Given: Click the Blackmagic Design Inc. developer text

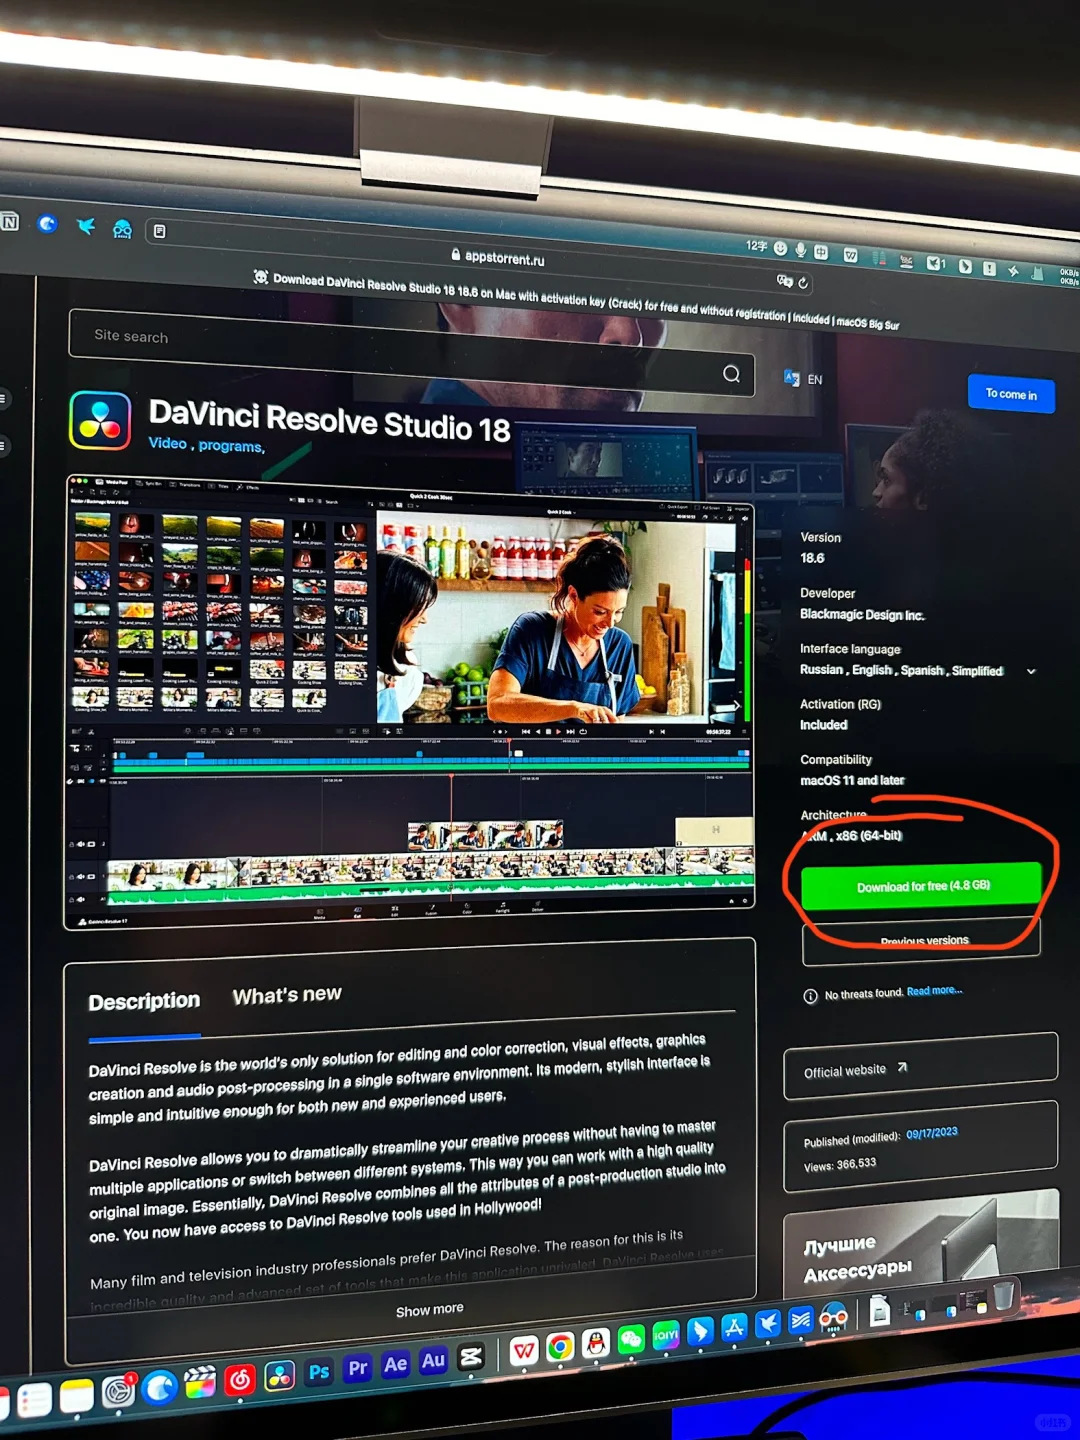Looking at the screenshot, I should [x=862, y=615].
